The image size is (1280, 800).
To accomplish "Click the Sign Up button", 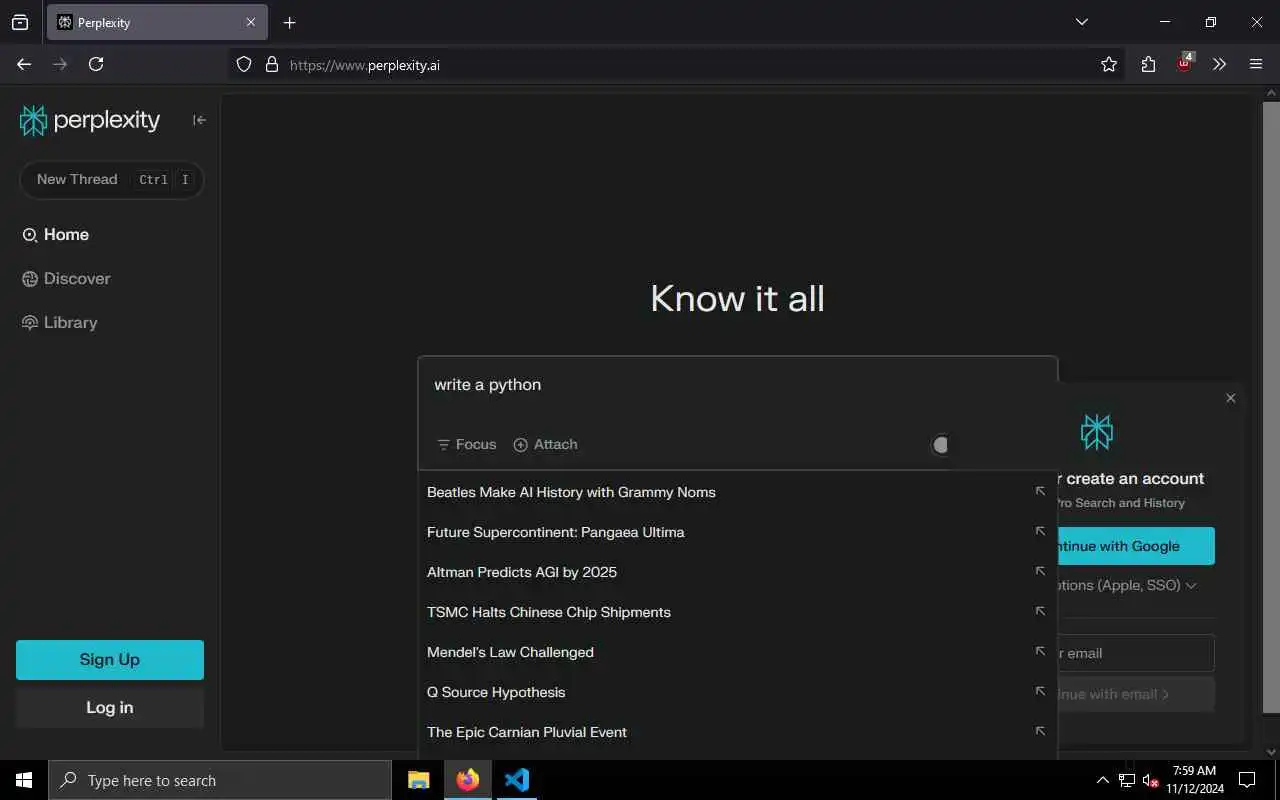I will coord(110,660).
